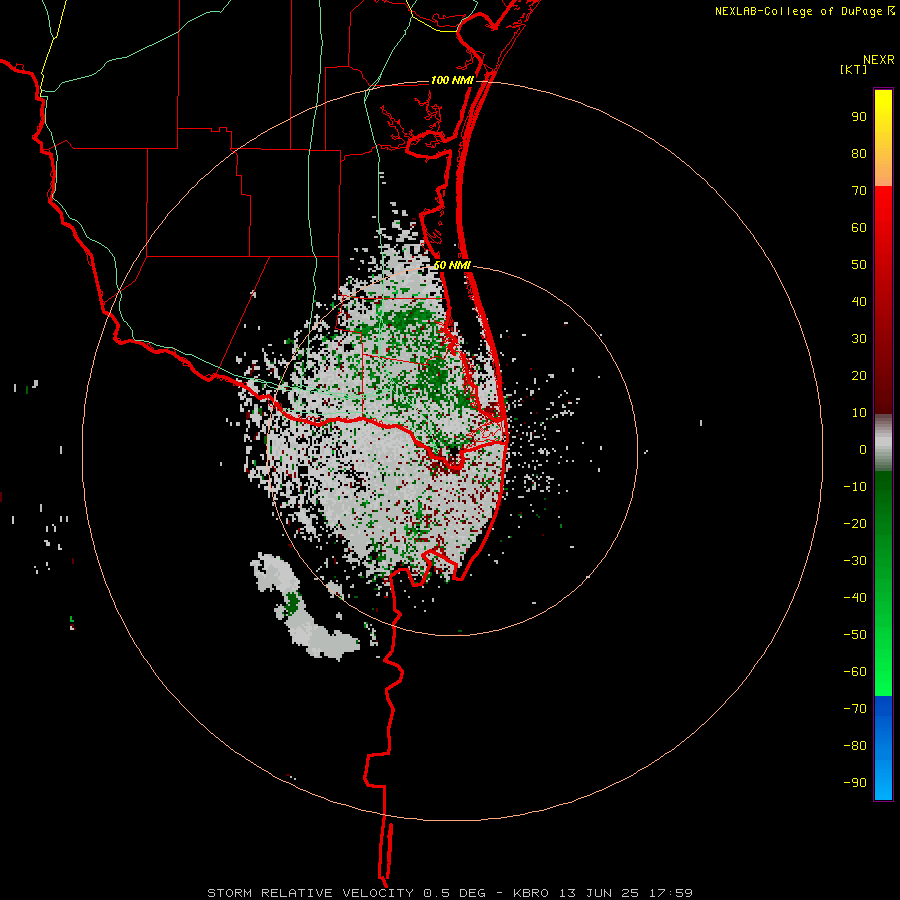Click the -90 scale value

coord(855,783)
